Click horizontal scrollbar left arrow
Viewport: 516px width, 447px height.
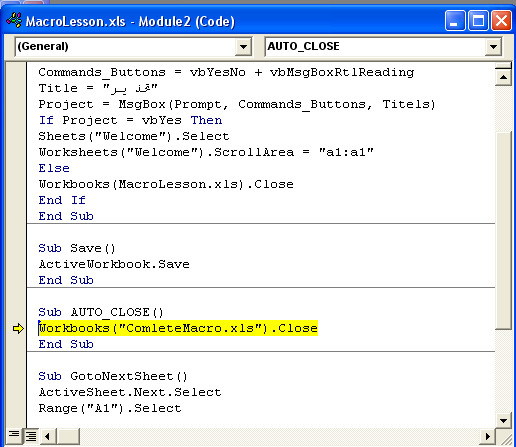click(48, 436)
